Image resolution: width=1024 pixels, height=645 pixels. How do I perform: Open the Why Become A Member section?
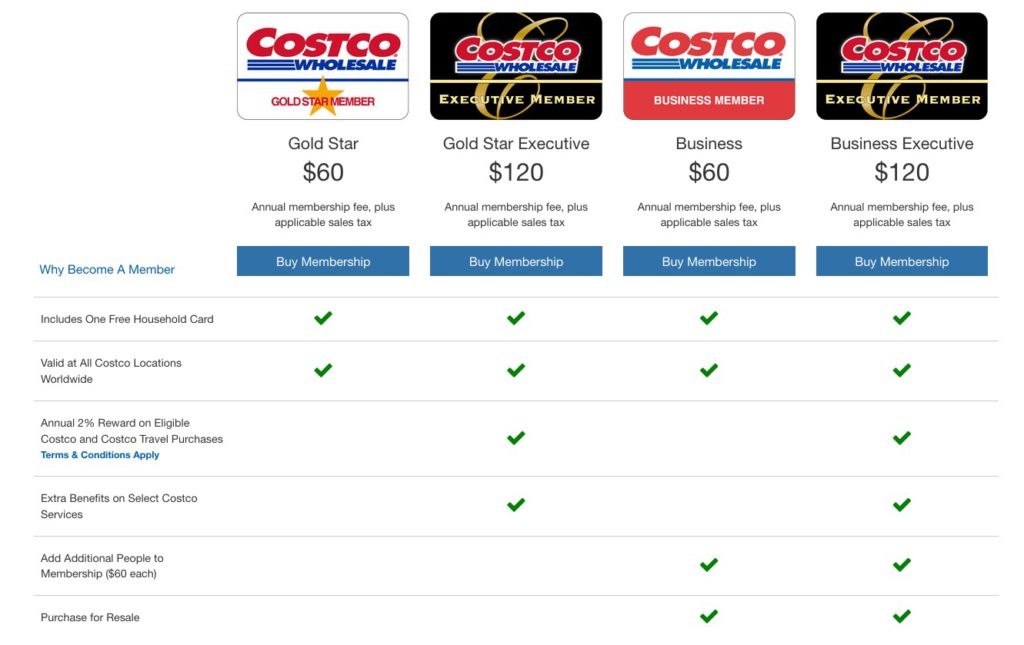click(x=107, y=269)
